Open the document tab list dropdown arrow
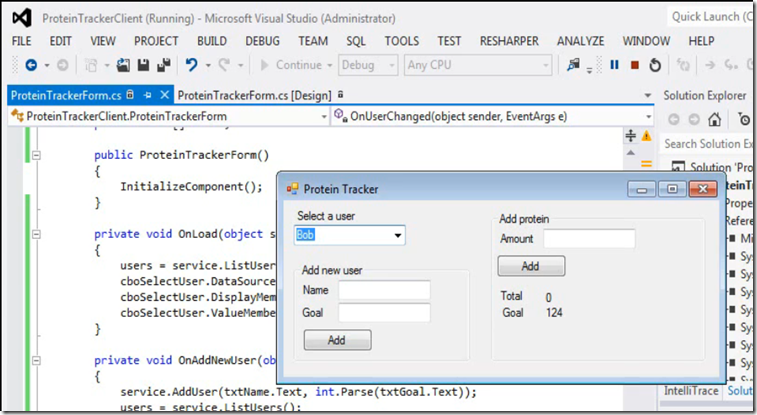The width and height of the screenshot is (757, 415). (648, 96)
